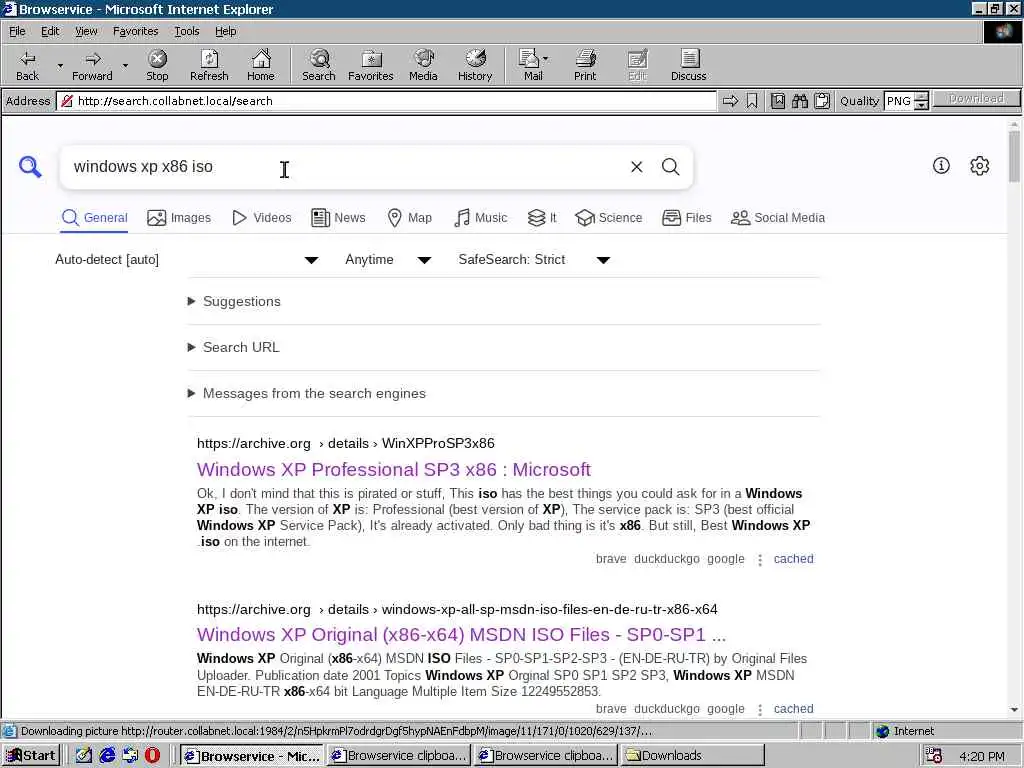The width and height of the screenshot is (1024, 768).
Task: Launch Opera from quick launch bar
Action: point(152,756)
